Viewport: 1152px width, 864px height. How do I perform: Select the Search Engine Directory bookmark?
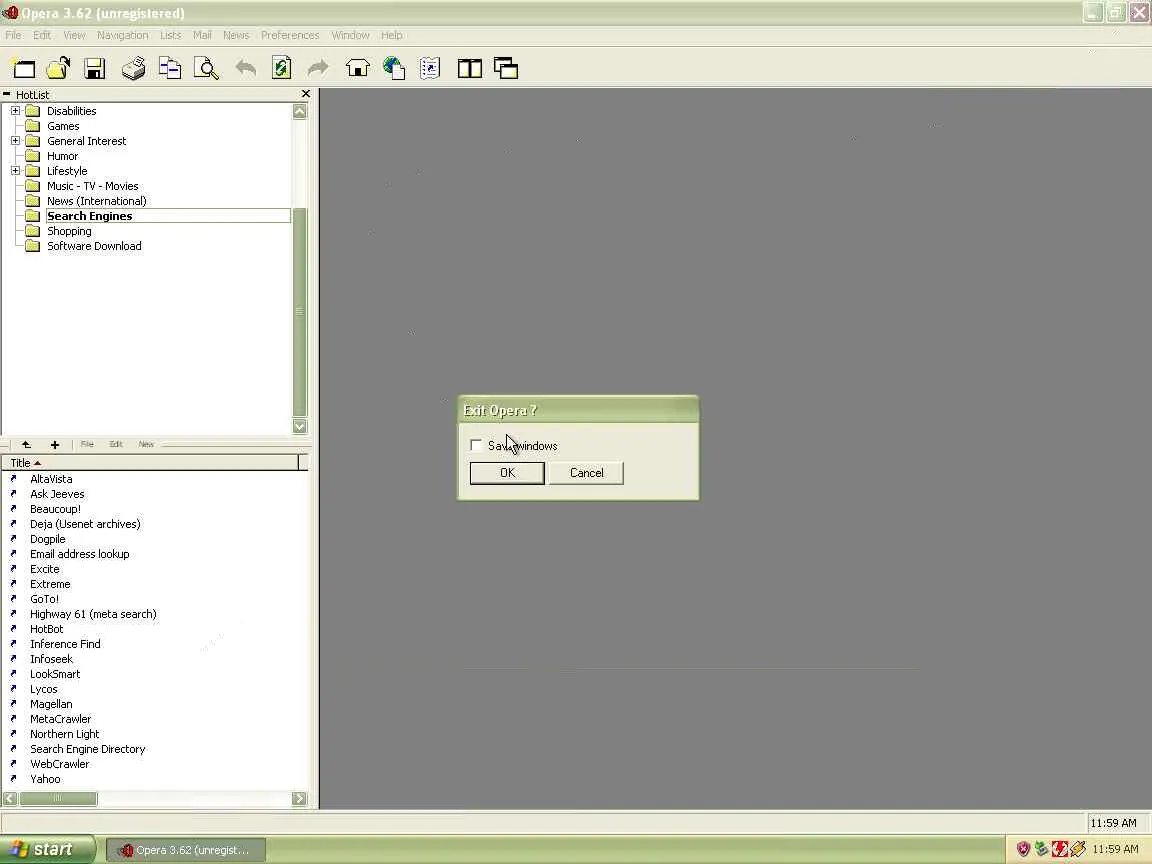(x=87, y=749)
